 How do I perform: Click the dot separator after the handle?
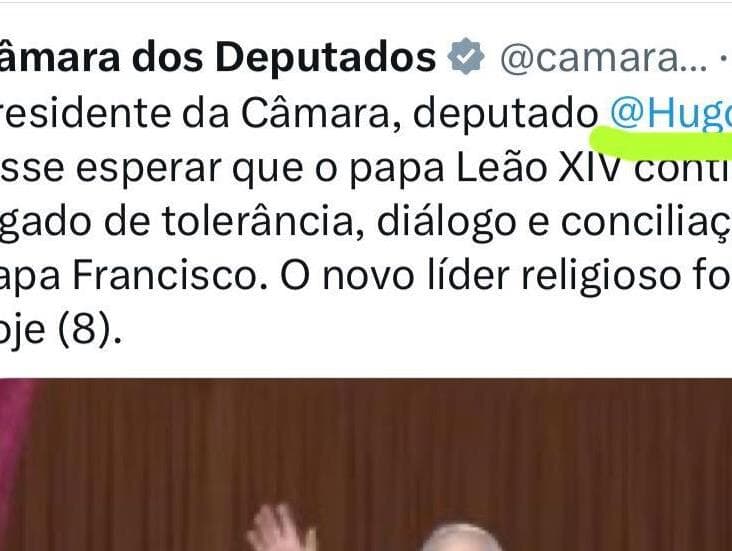724,58
